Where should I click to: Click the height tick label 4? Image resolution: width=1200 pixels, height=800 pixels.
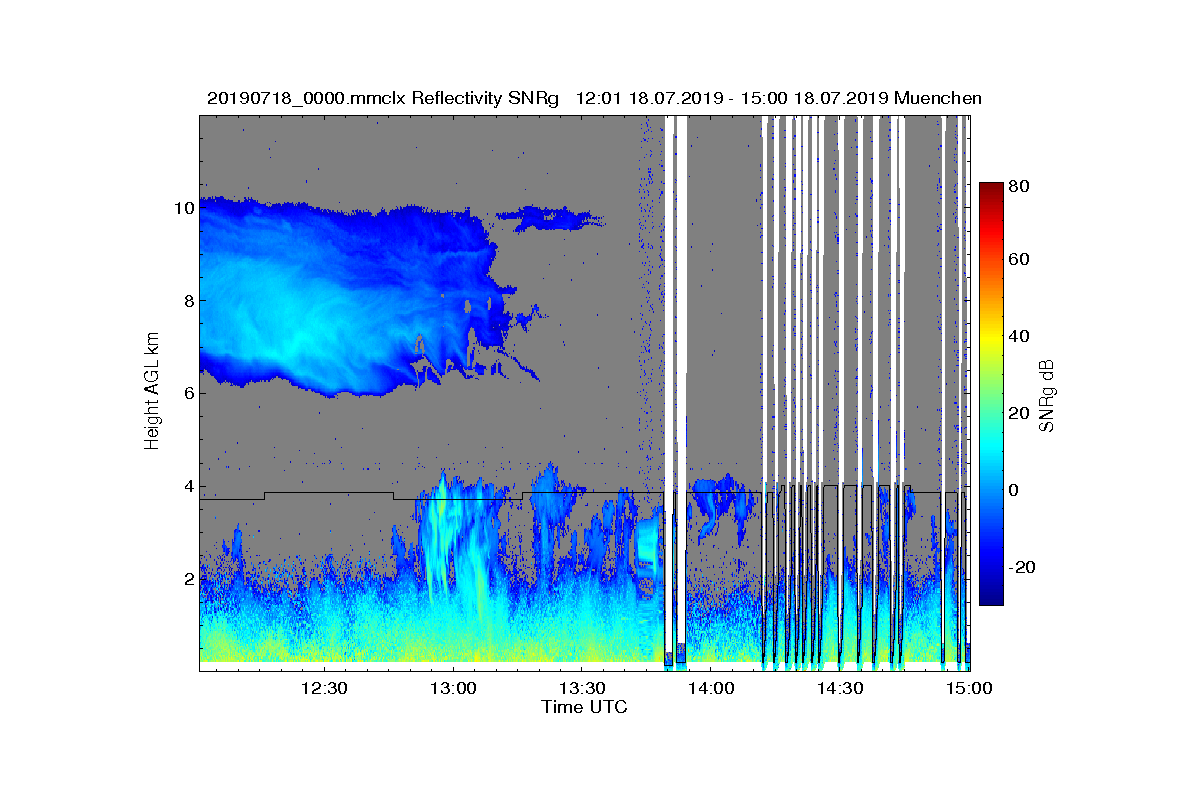click(187, 486)
